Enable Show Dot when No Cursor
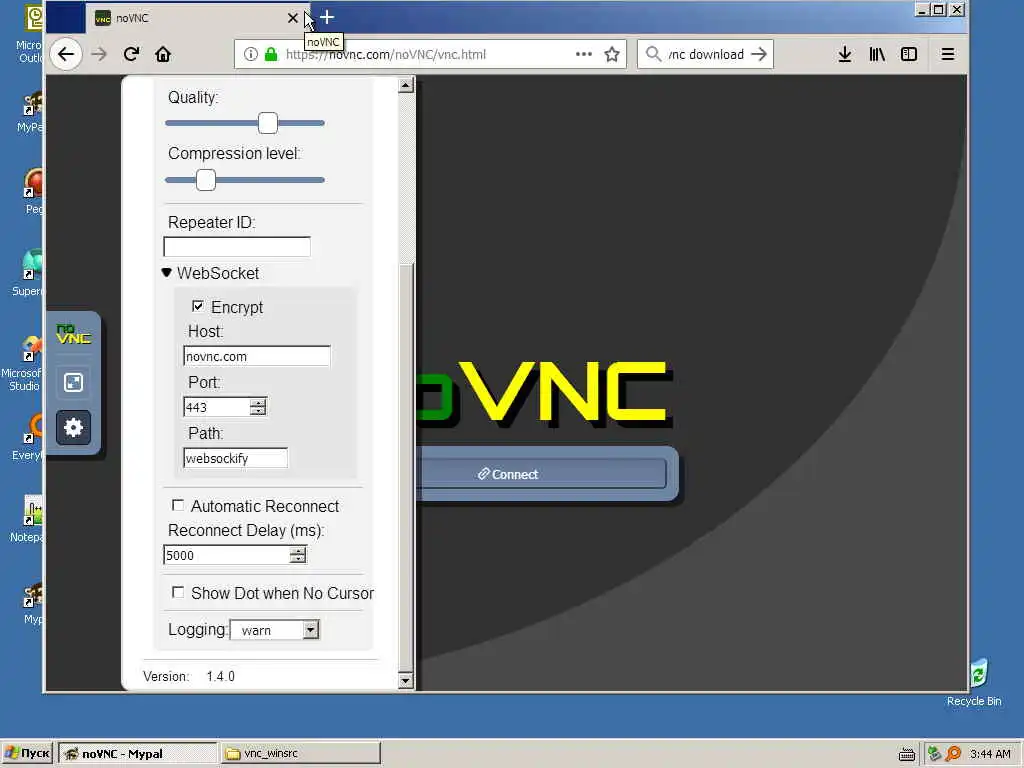The width and height of the screenshot is (1024, 768). pos(177,592)
